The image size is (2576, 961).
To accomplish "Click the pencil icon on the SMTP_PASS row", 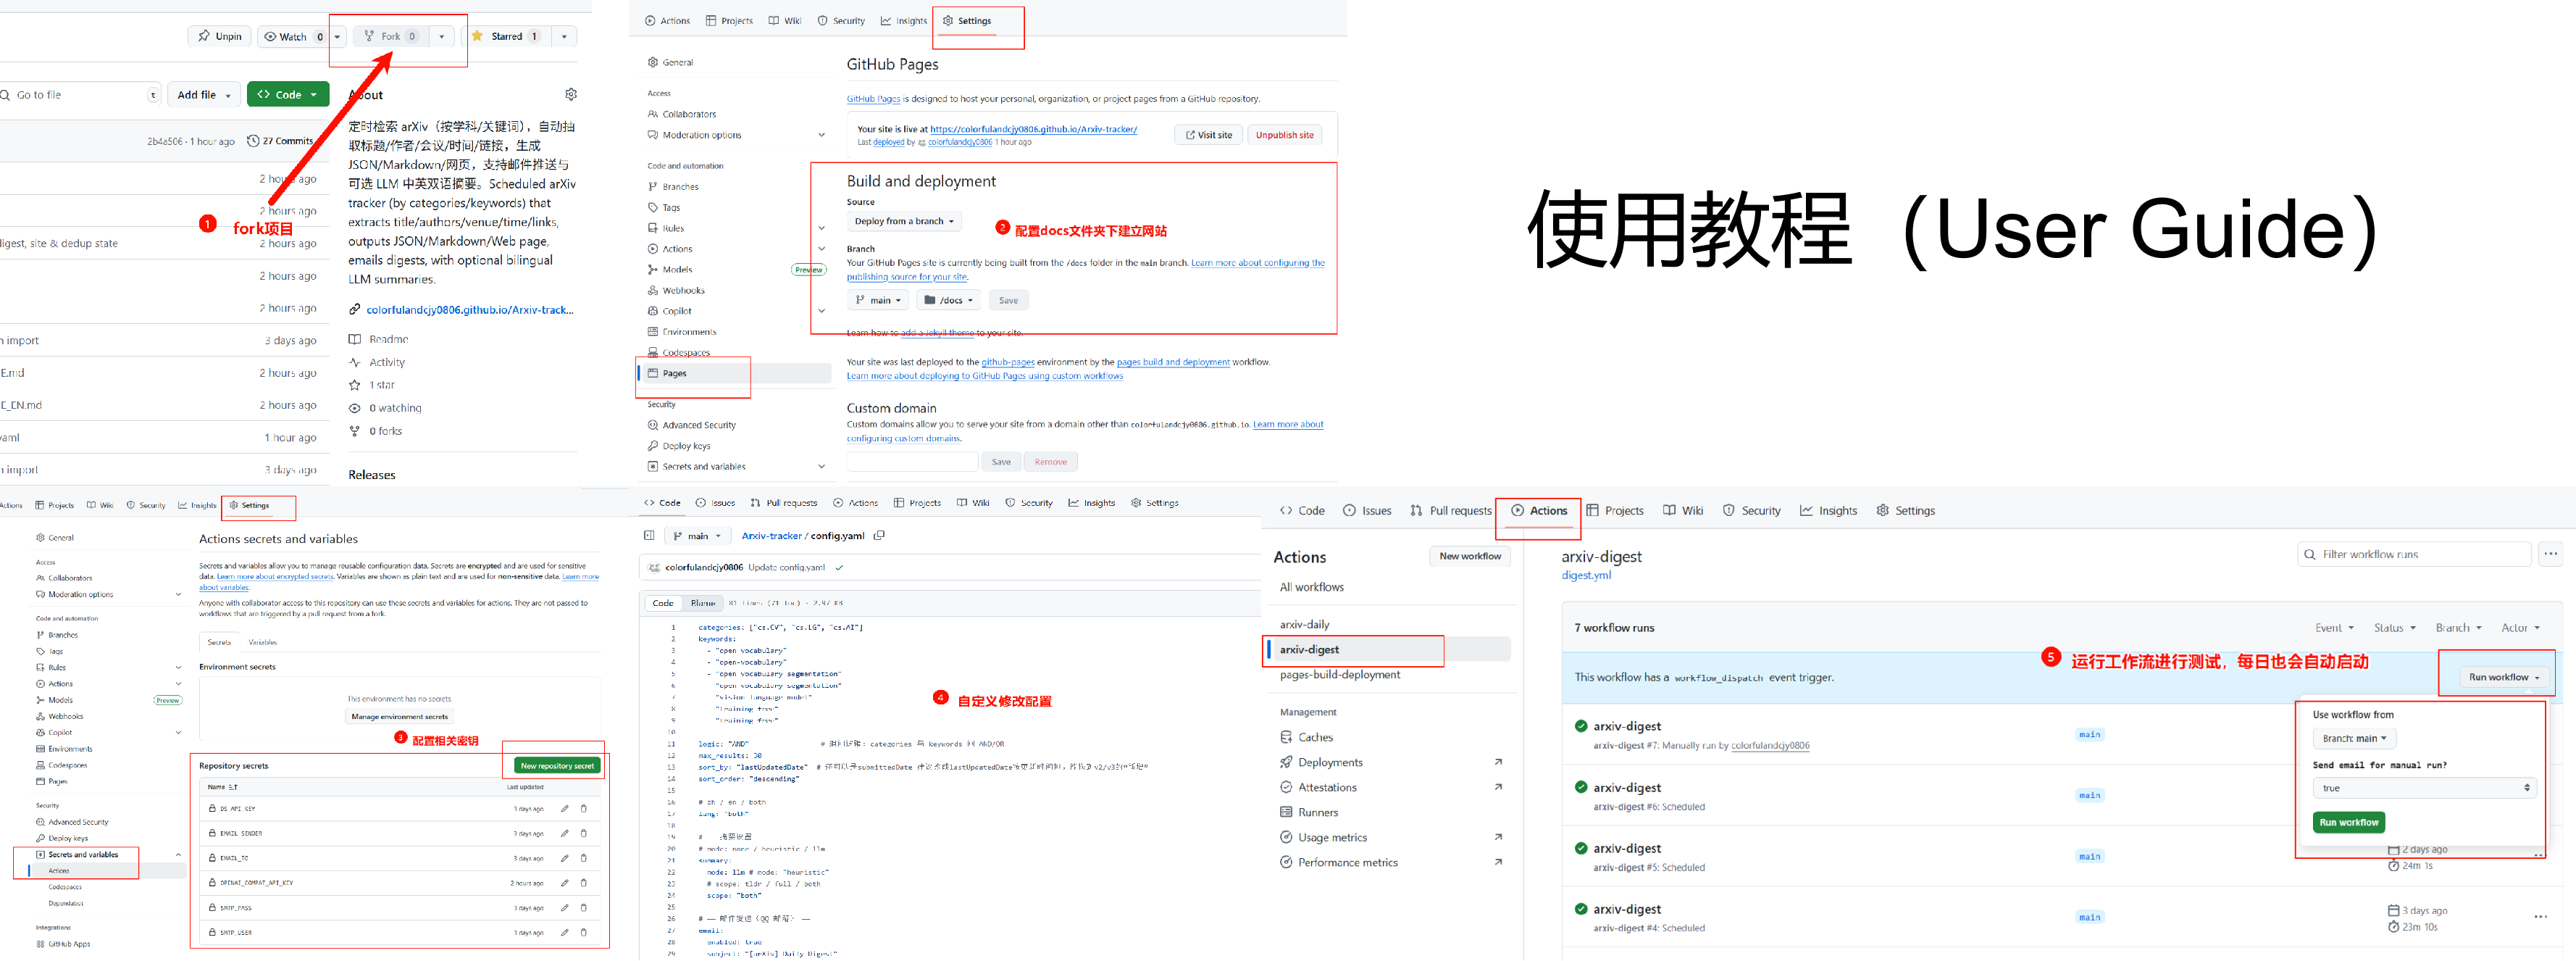I will point(564,907).
